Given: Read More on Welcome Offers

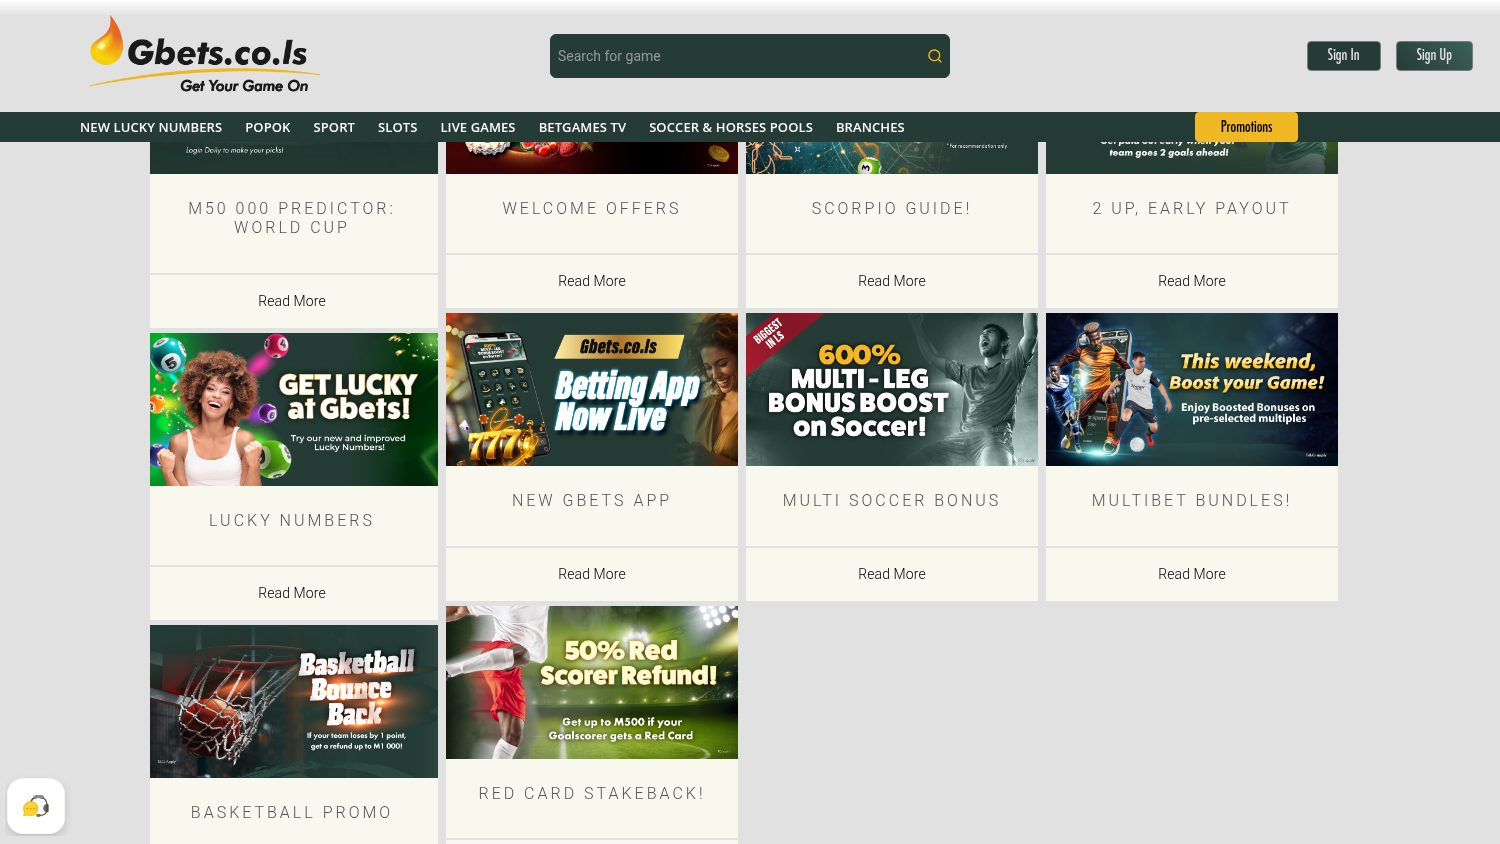Looking at the screenshot, I should tap(592, 281).
